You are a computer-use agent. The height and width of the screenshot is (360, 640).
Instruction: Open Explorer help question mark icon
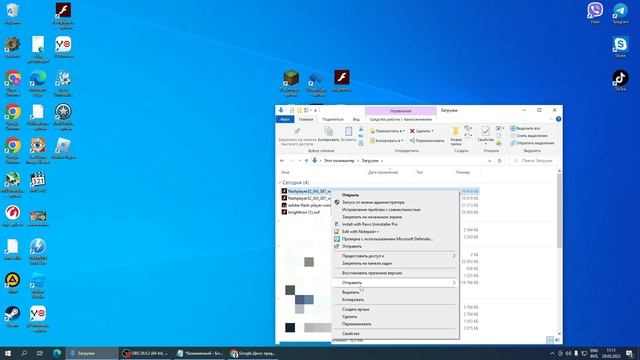pos(558,119)
